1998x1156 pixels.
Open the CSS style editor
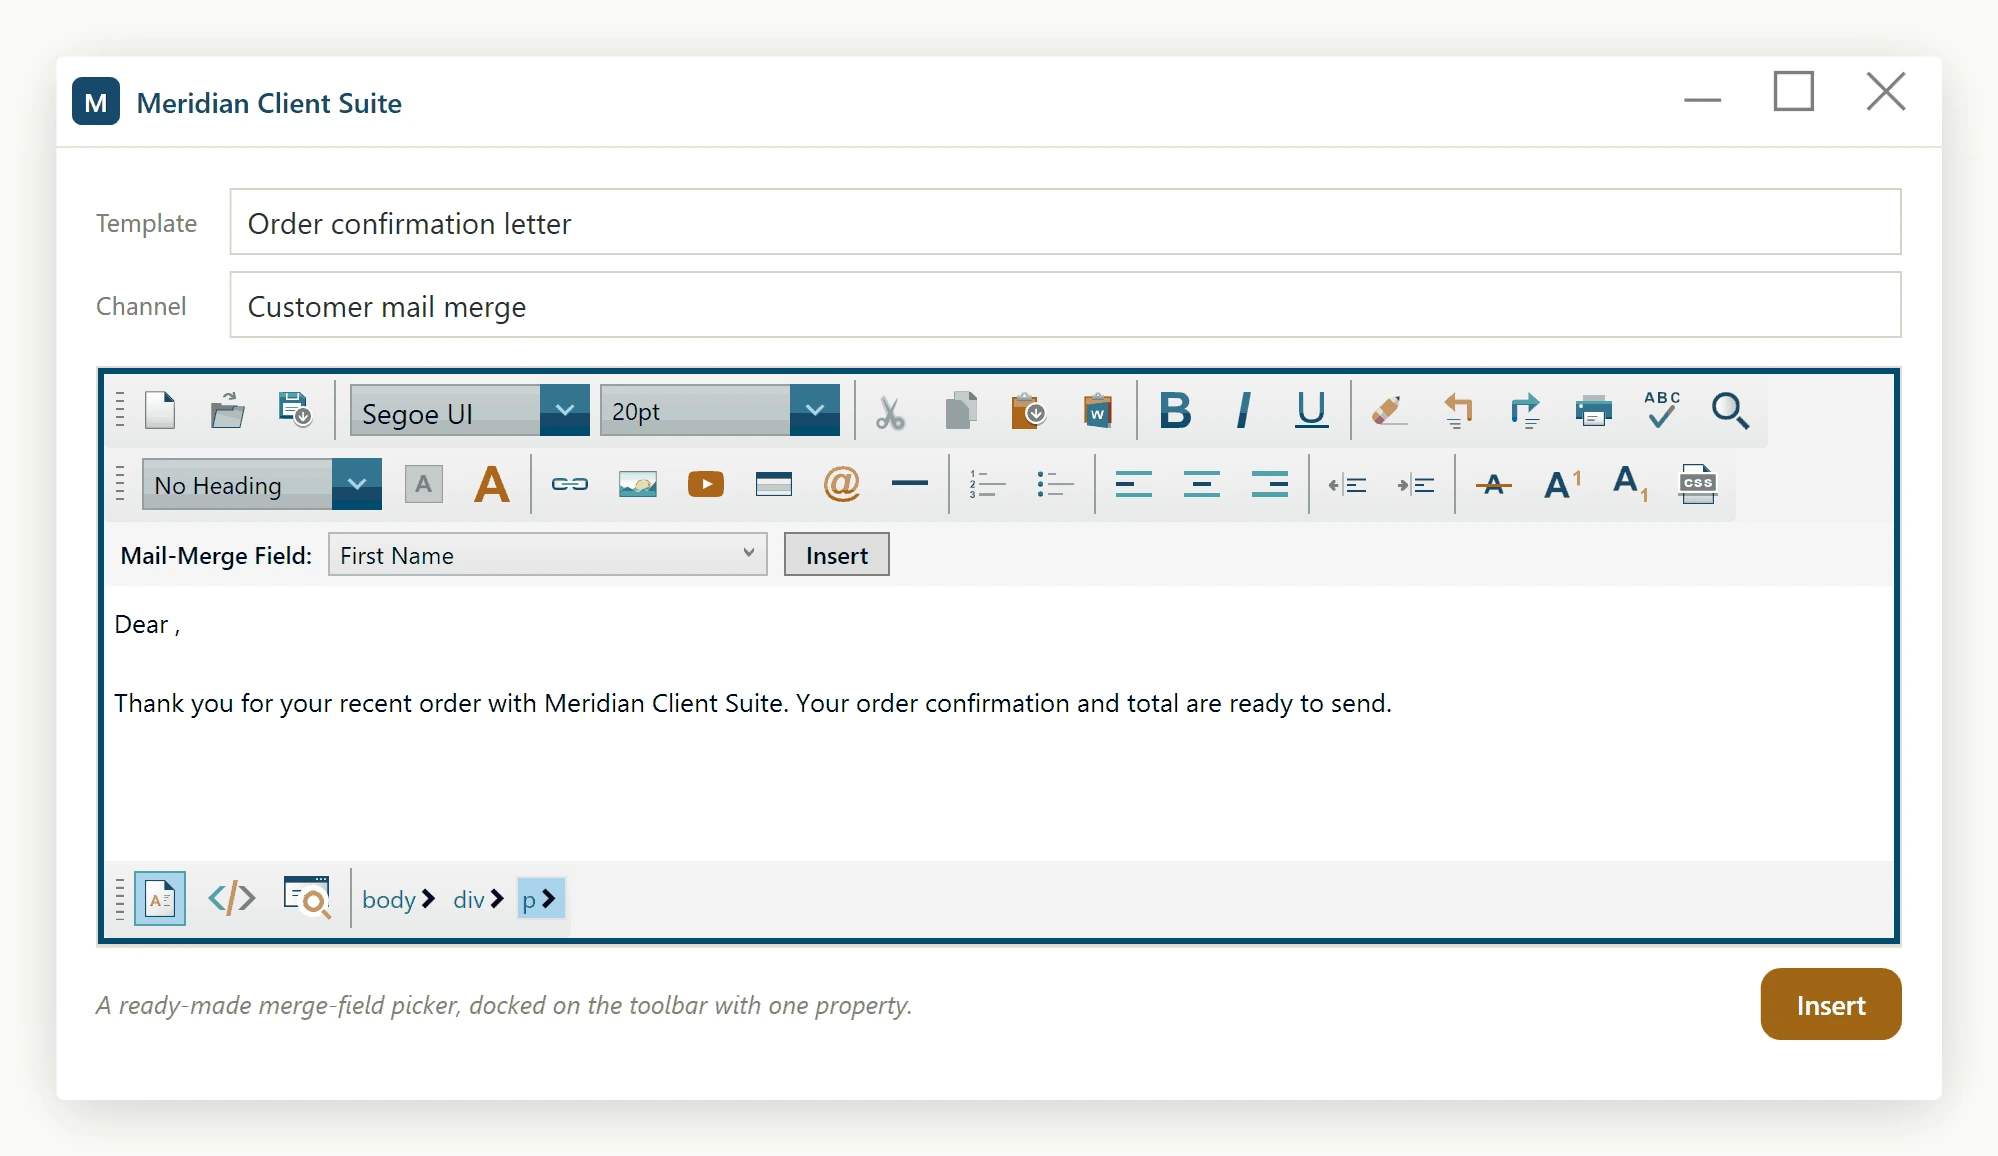pos(1698,485)
